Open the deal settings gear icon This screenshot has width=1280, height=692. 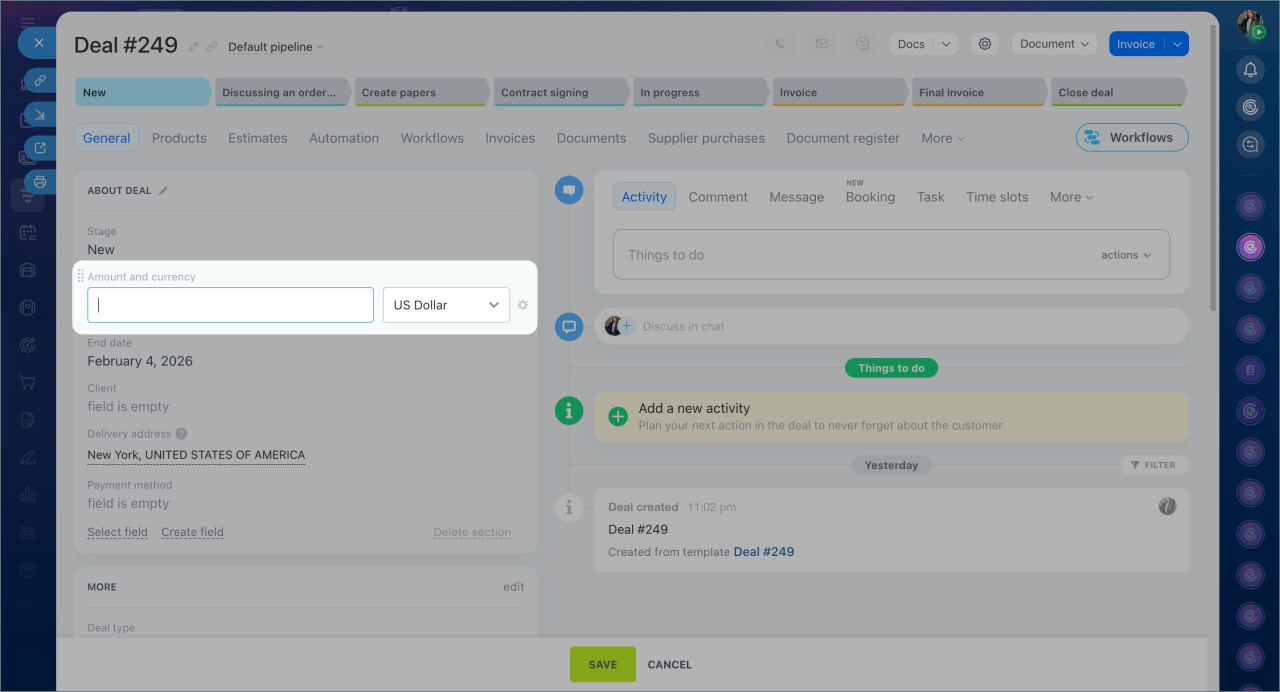click(x=985, y=44)
